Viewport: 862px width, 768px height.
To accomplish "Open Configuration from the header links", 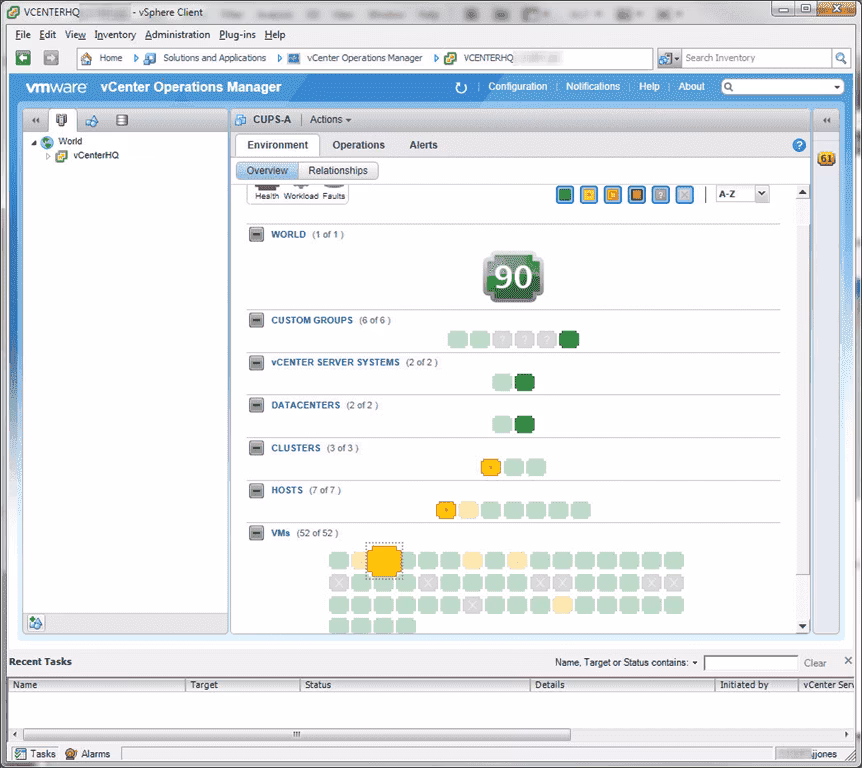I will coord(518,87).
